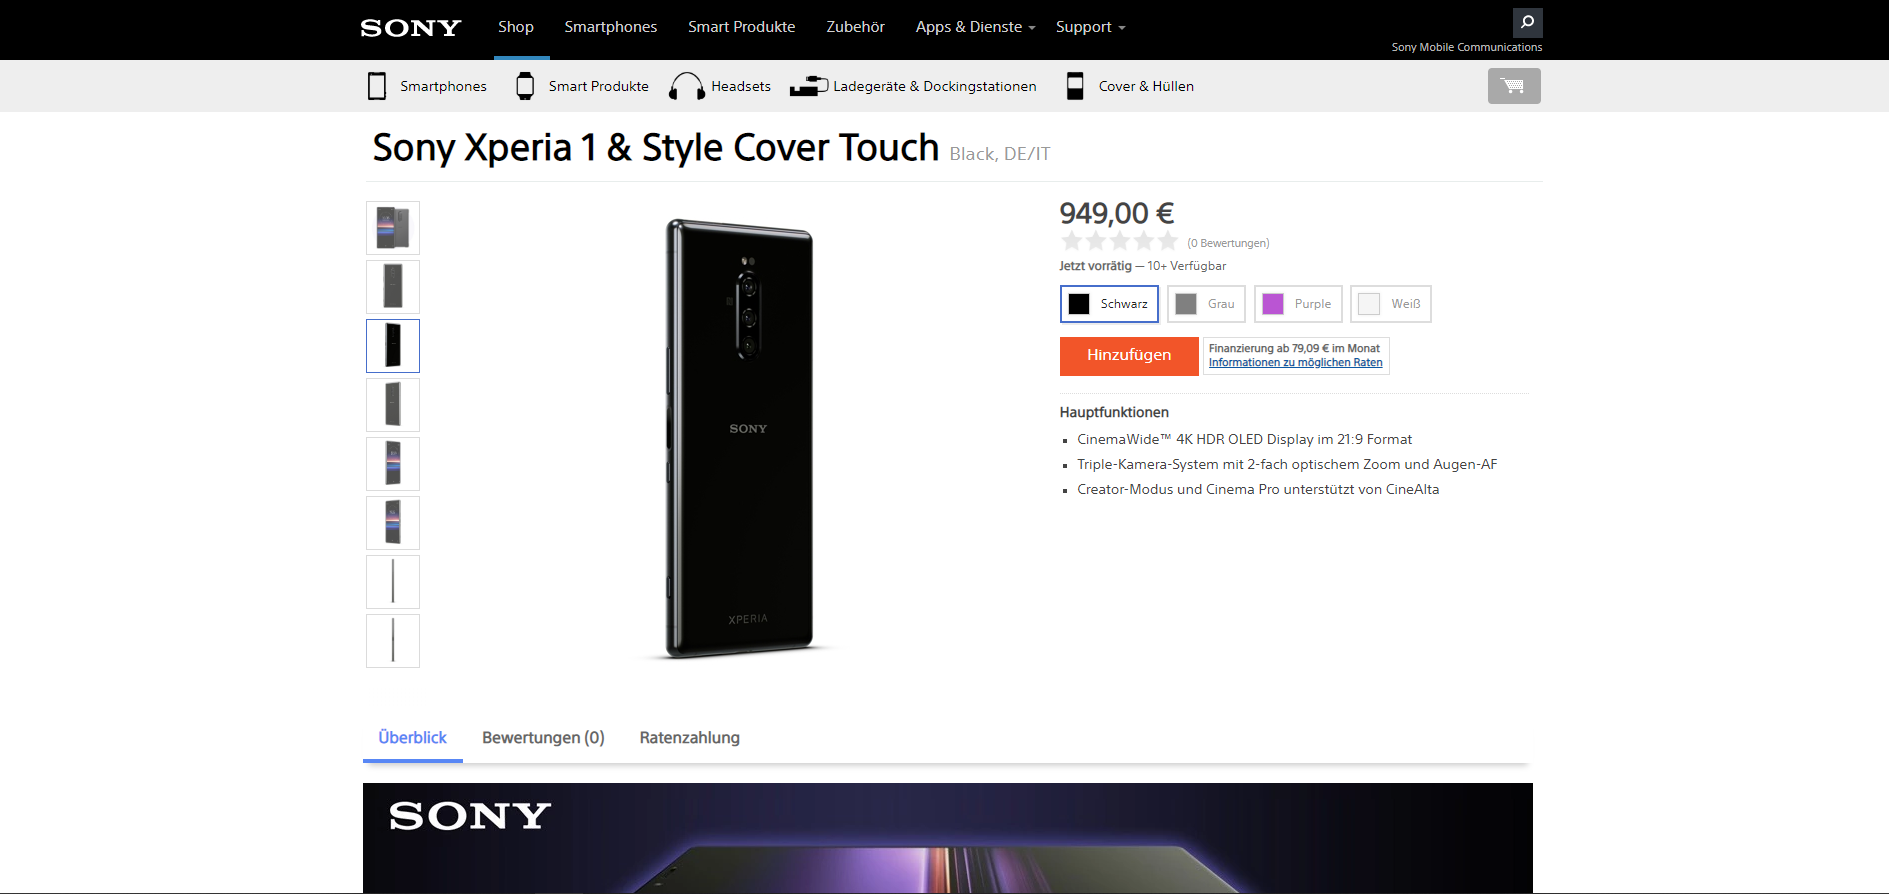Viewport: 1889px width, 894px height.
Task: Click the fifth rating star
Action: coord(1168,241)
